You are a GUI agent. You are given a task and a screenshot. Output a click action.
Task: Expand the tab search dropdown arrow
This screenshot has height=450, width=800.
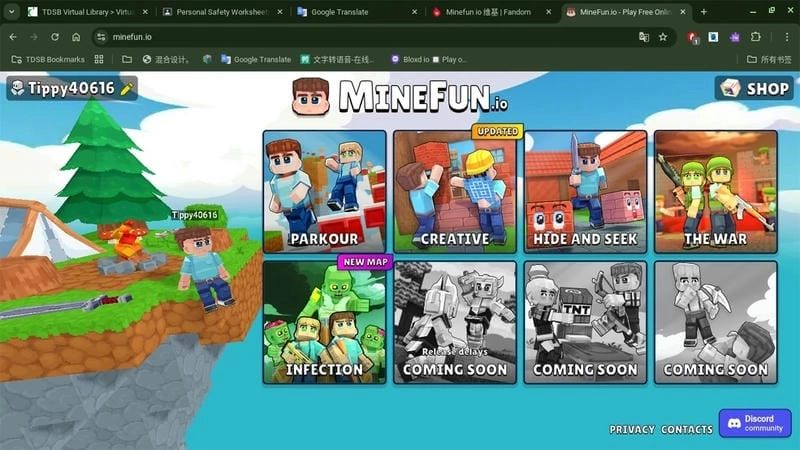pyautogui.click(x=11, y=12)
